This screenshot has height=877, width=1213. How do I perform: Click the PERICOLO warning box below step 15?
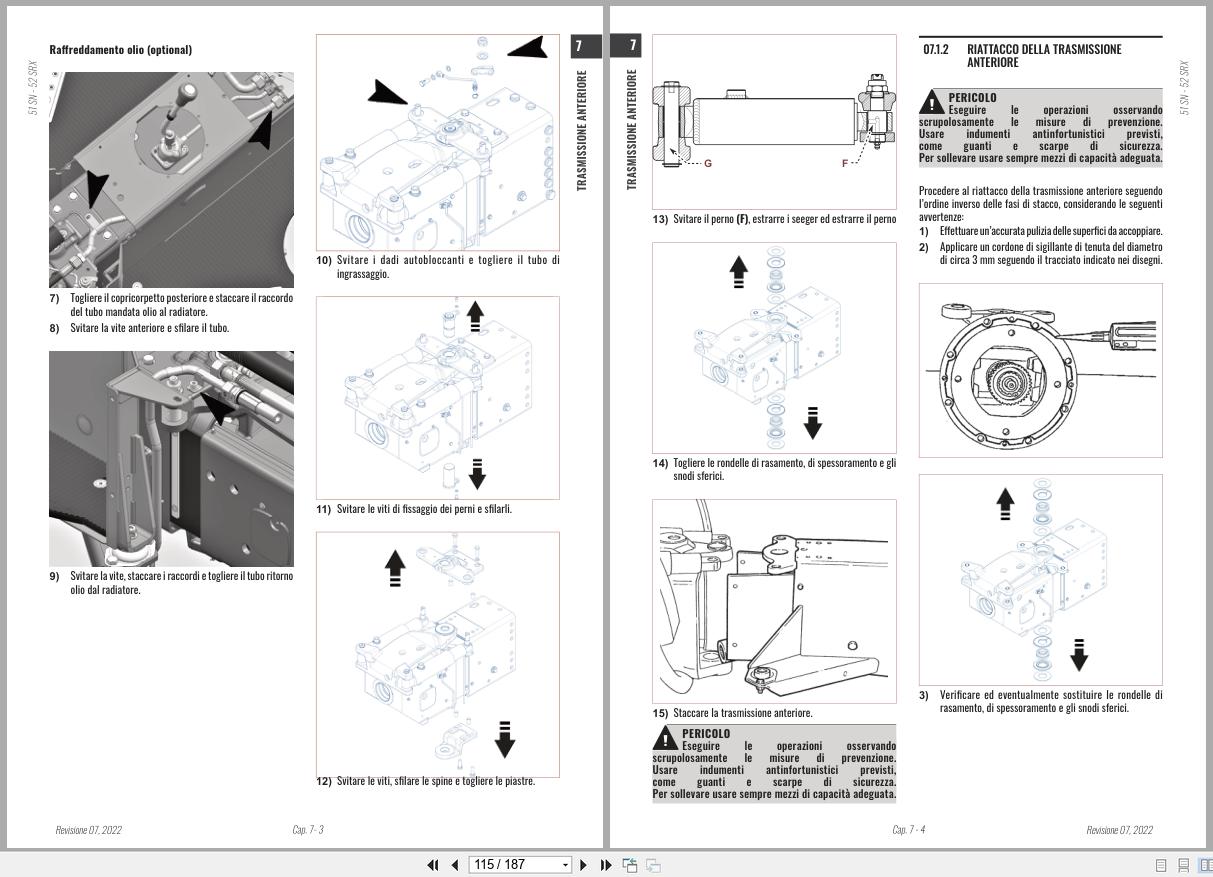tap(774, 764)
